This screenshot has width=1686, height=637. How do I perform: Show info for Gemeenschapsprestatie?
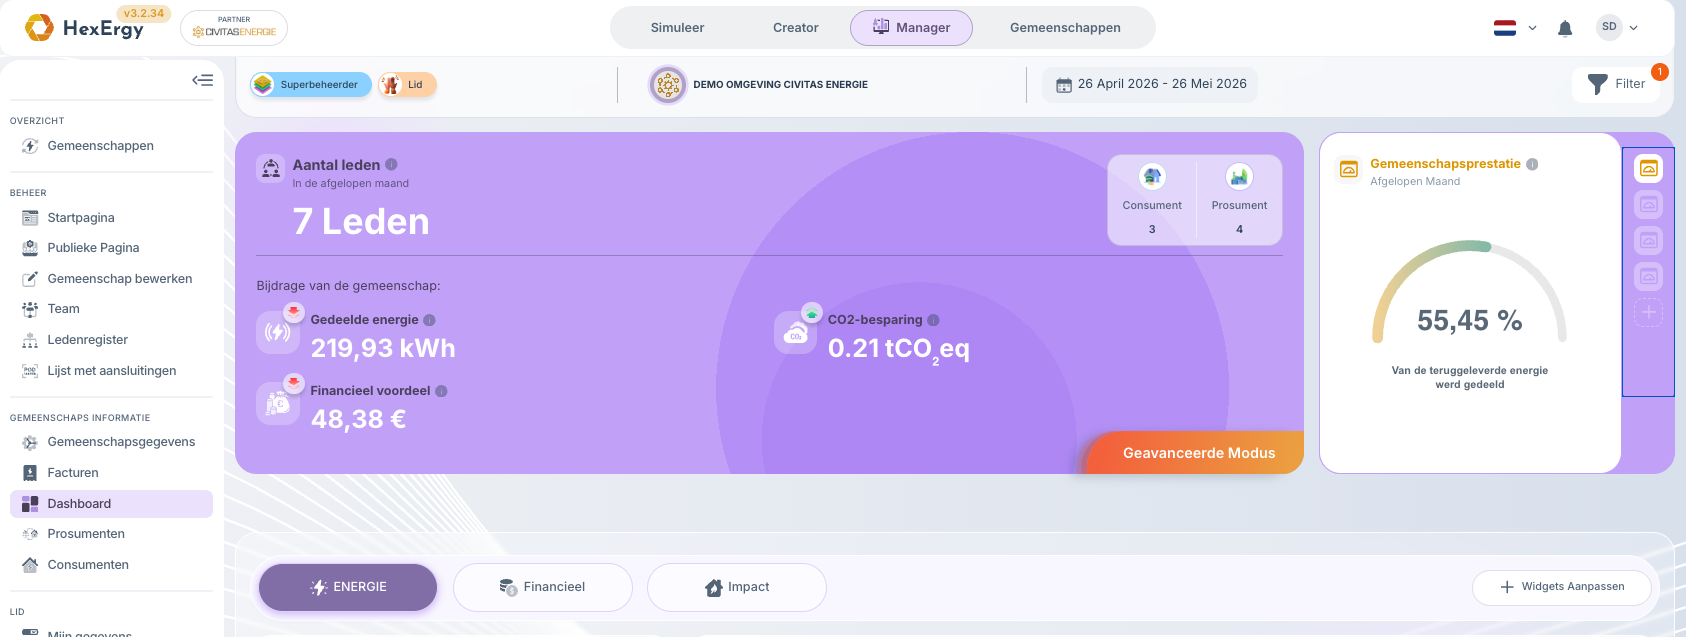1532,164
